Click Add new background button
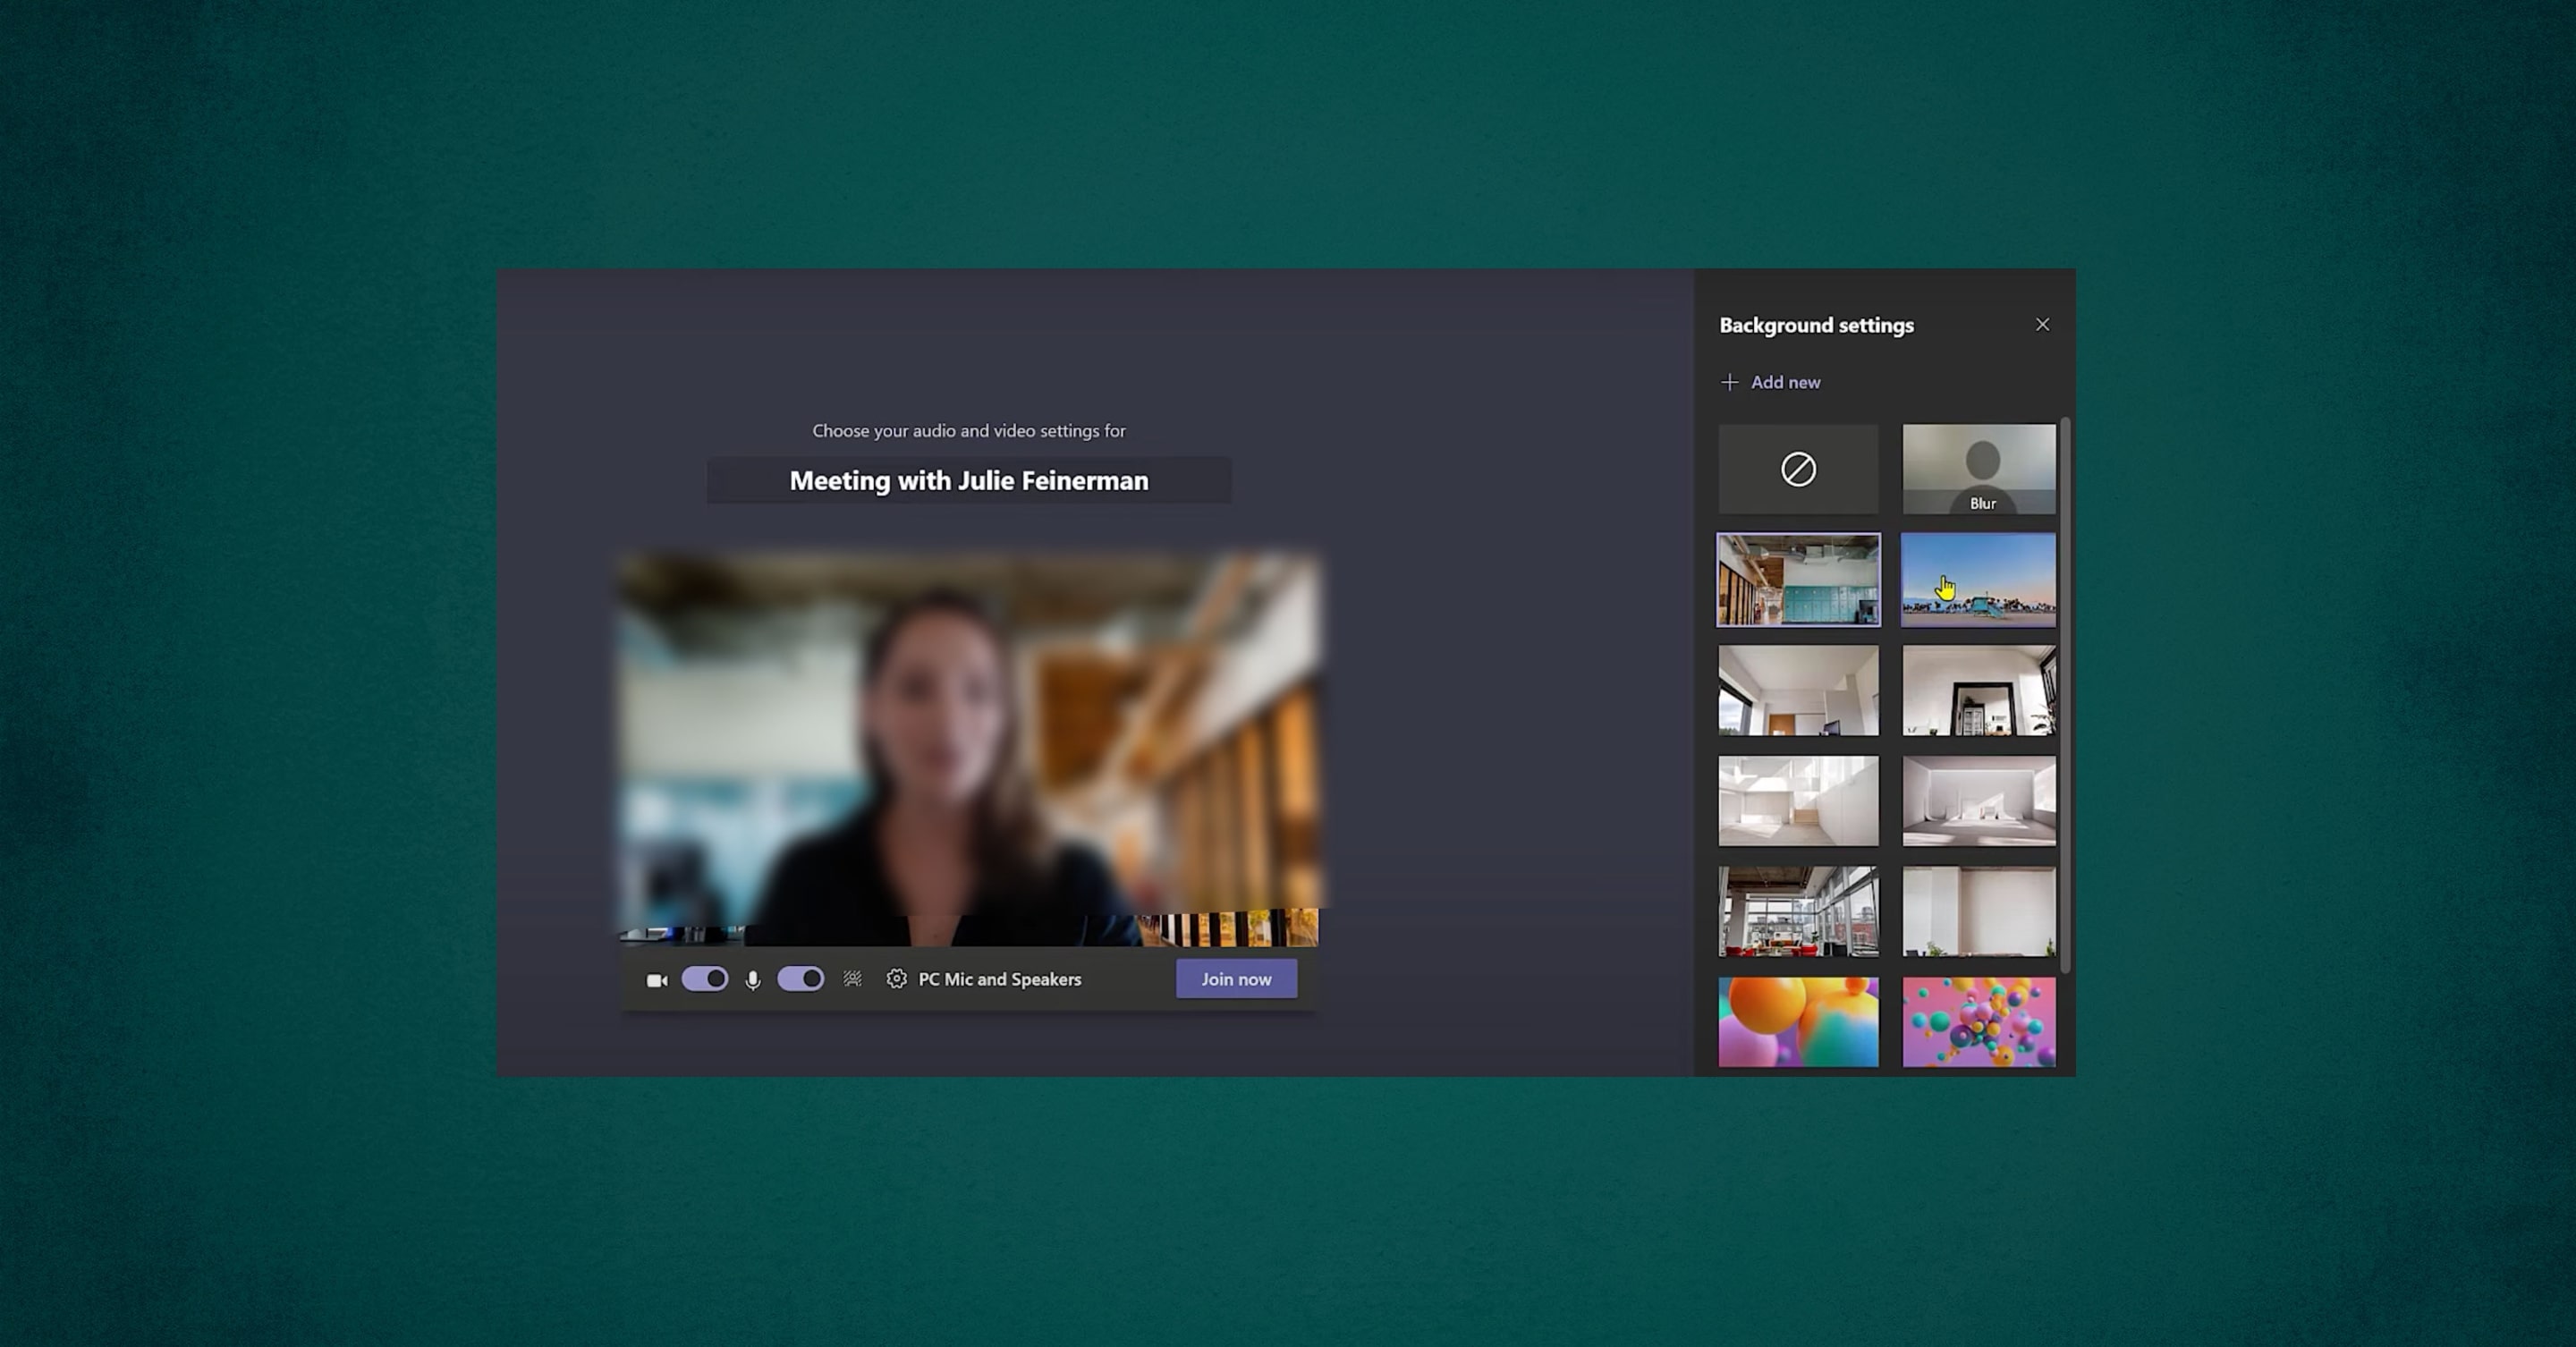2576x1347 pixels. [x=1770, y=380]
